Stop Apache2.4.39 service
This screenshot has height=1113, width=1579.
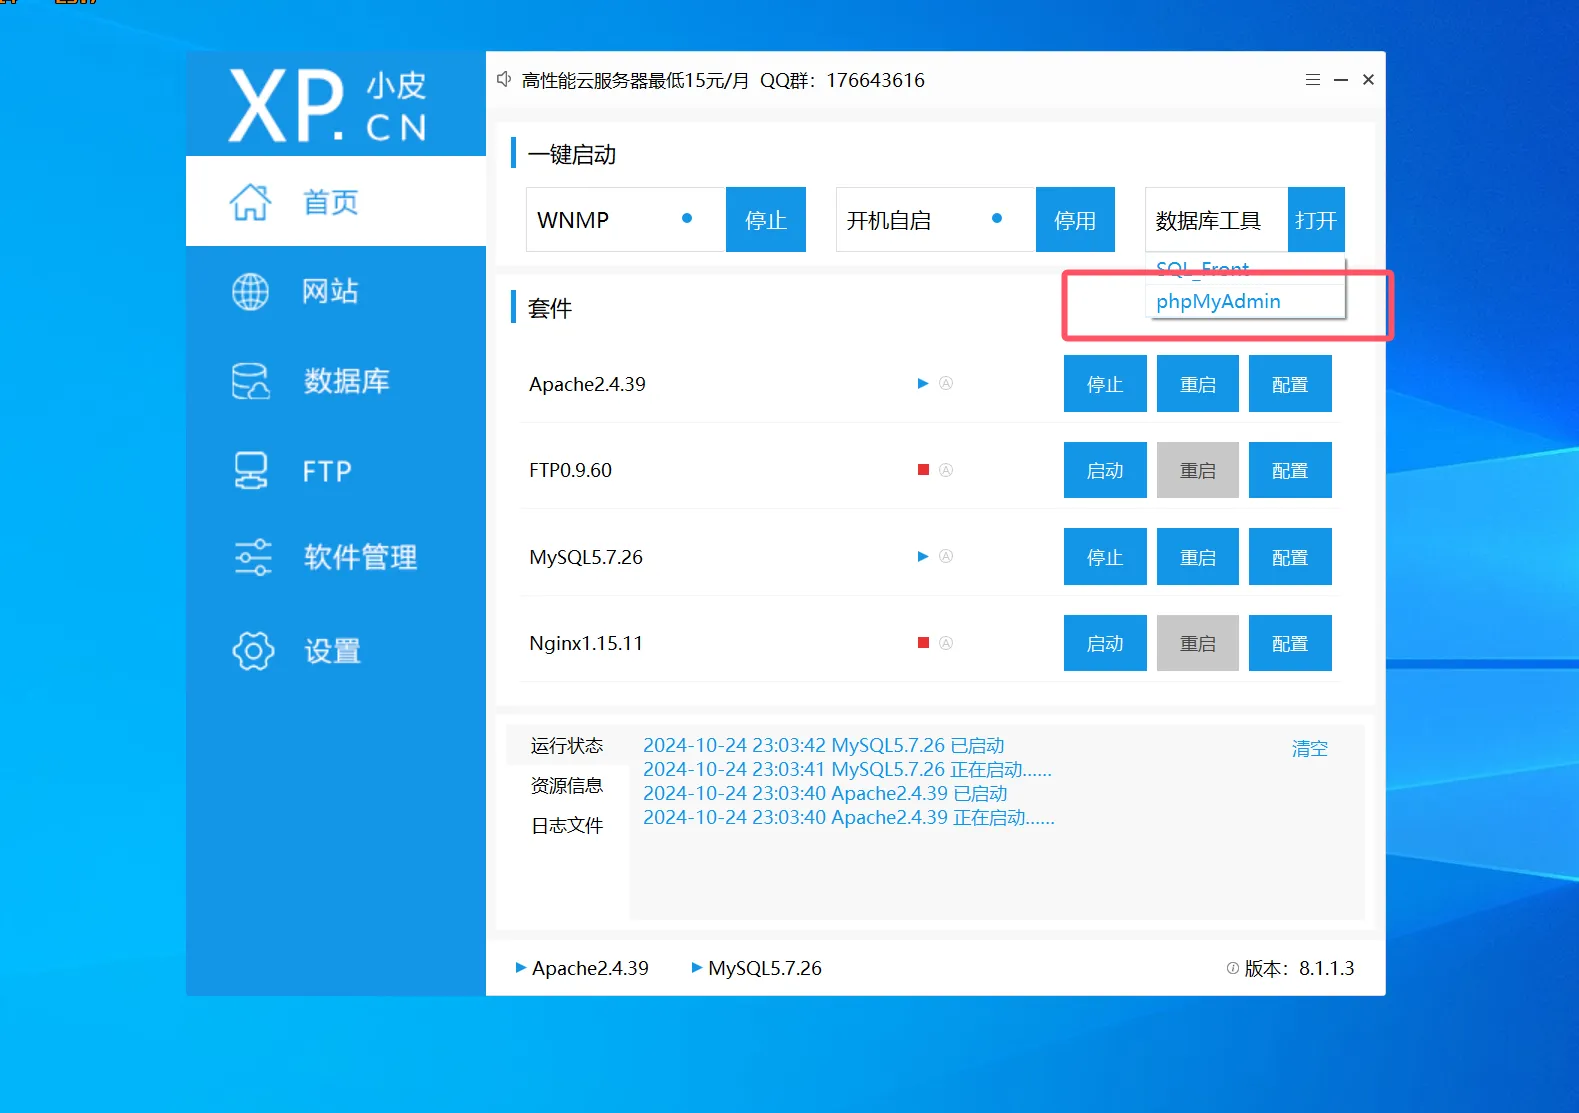coord(1105,384)
